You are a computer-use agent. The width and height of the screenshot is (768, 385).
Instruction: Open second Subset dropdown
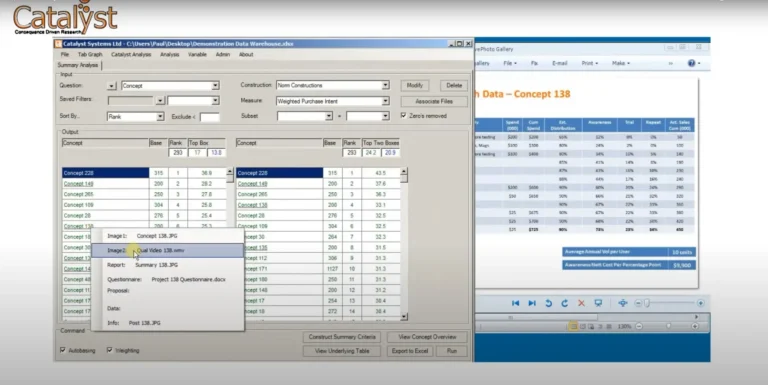coord(385,116)
